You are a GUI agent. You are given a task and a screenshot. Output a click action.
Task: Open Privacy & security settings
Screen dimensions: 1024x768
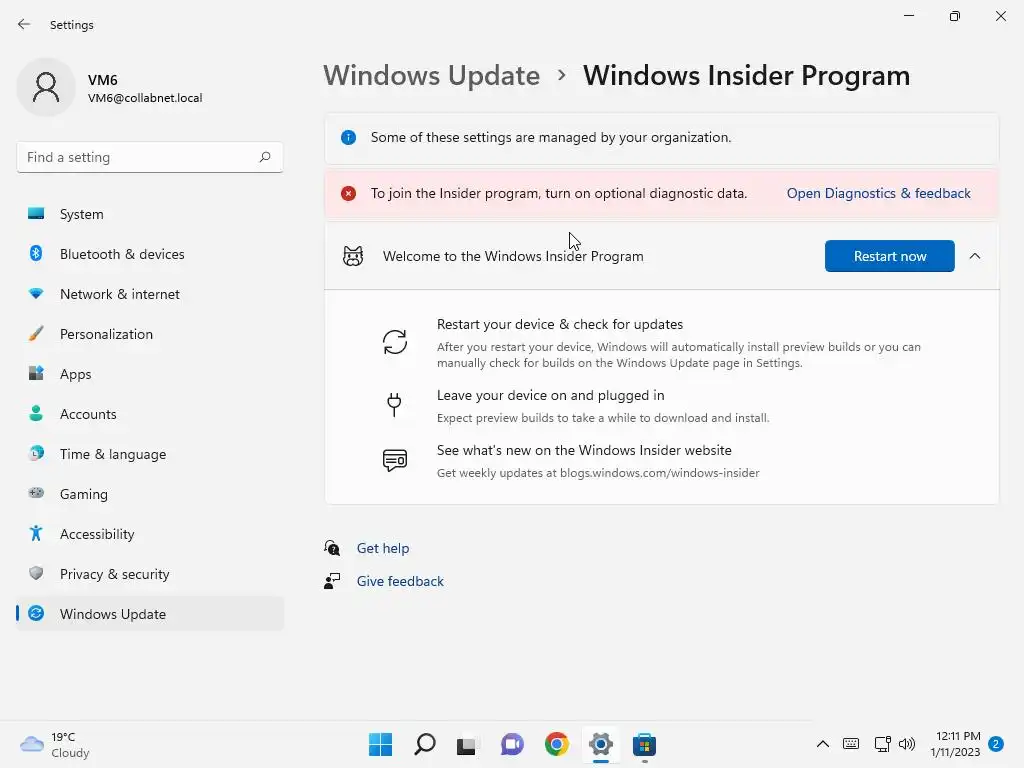click(x=150, y=574)
